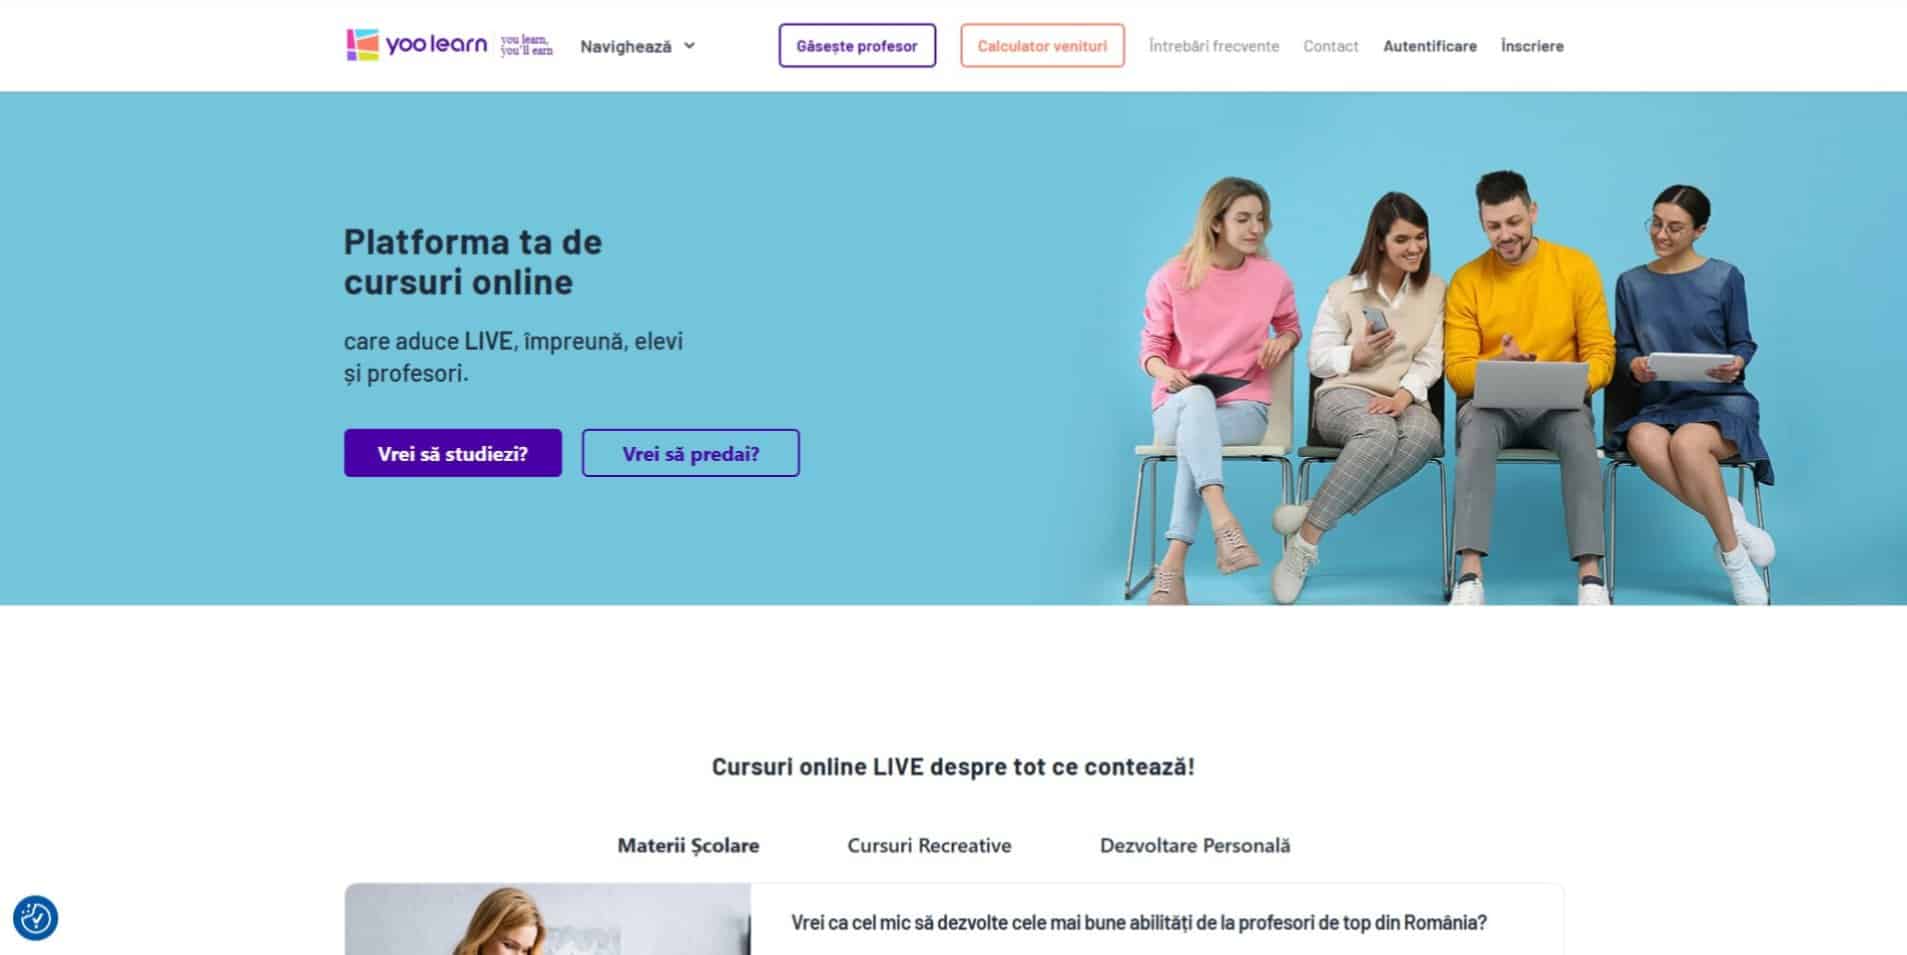Click the 'you learn, you'll earn' tagline
1907x955 pixels.
526,45
